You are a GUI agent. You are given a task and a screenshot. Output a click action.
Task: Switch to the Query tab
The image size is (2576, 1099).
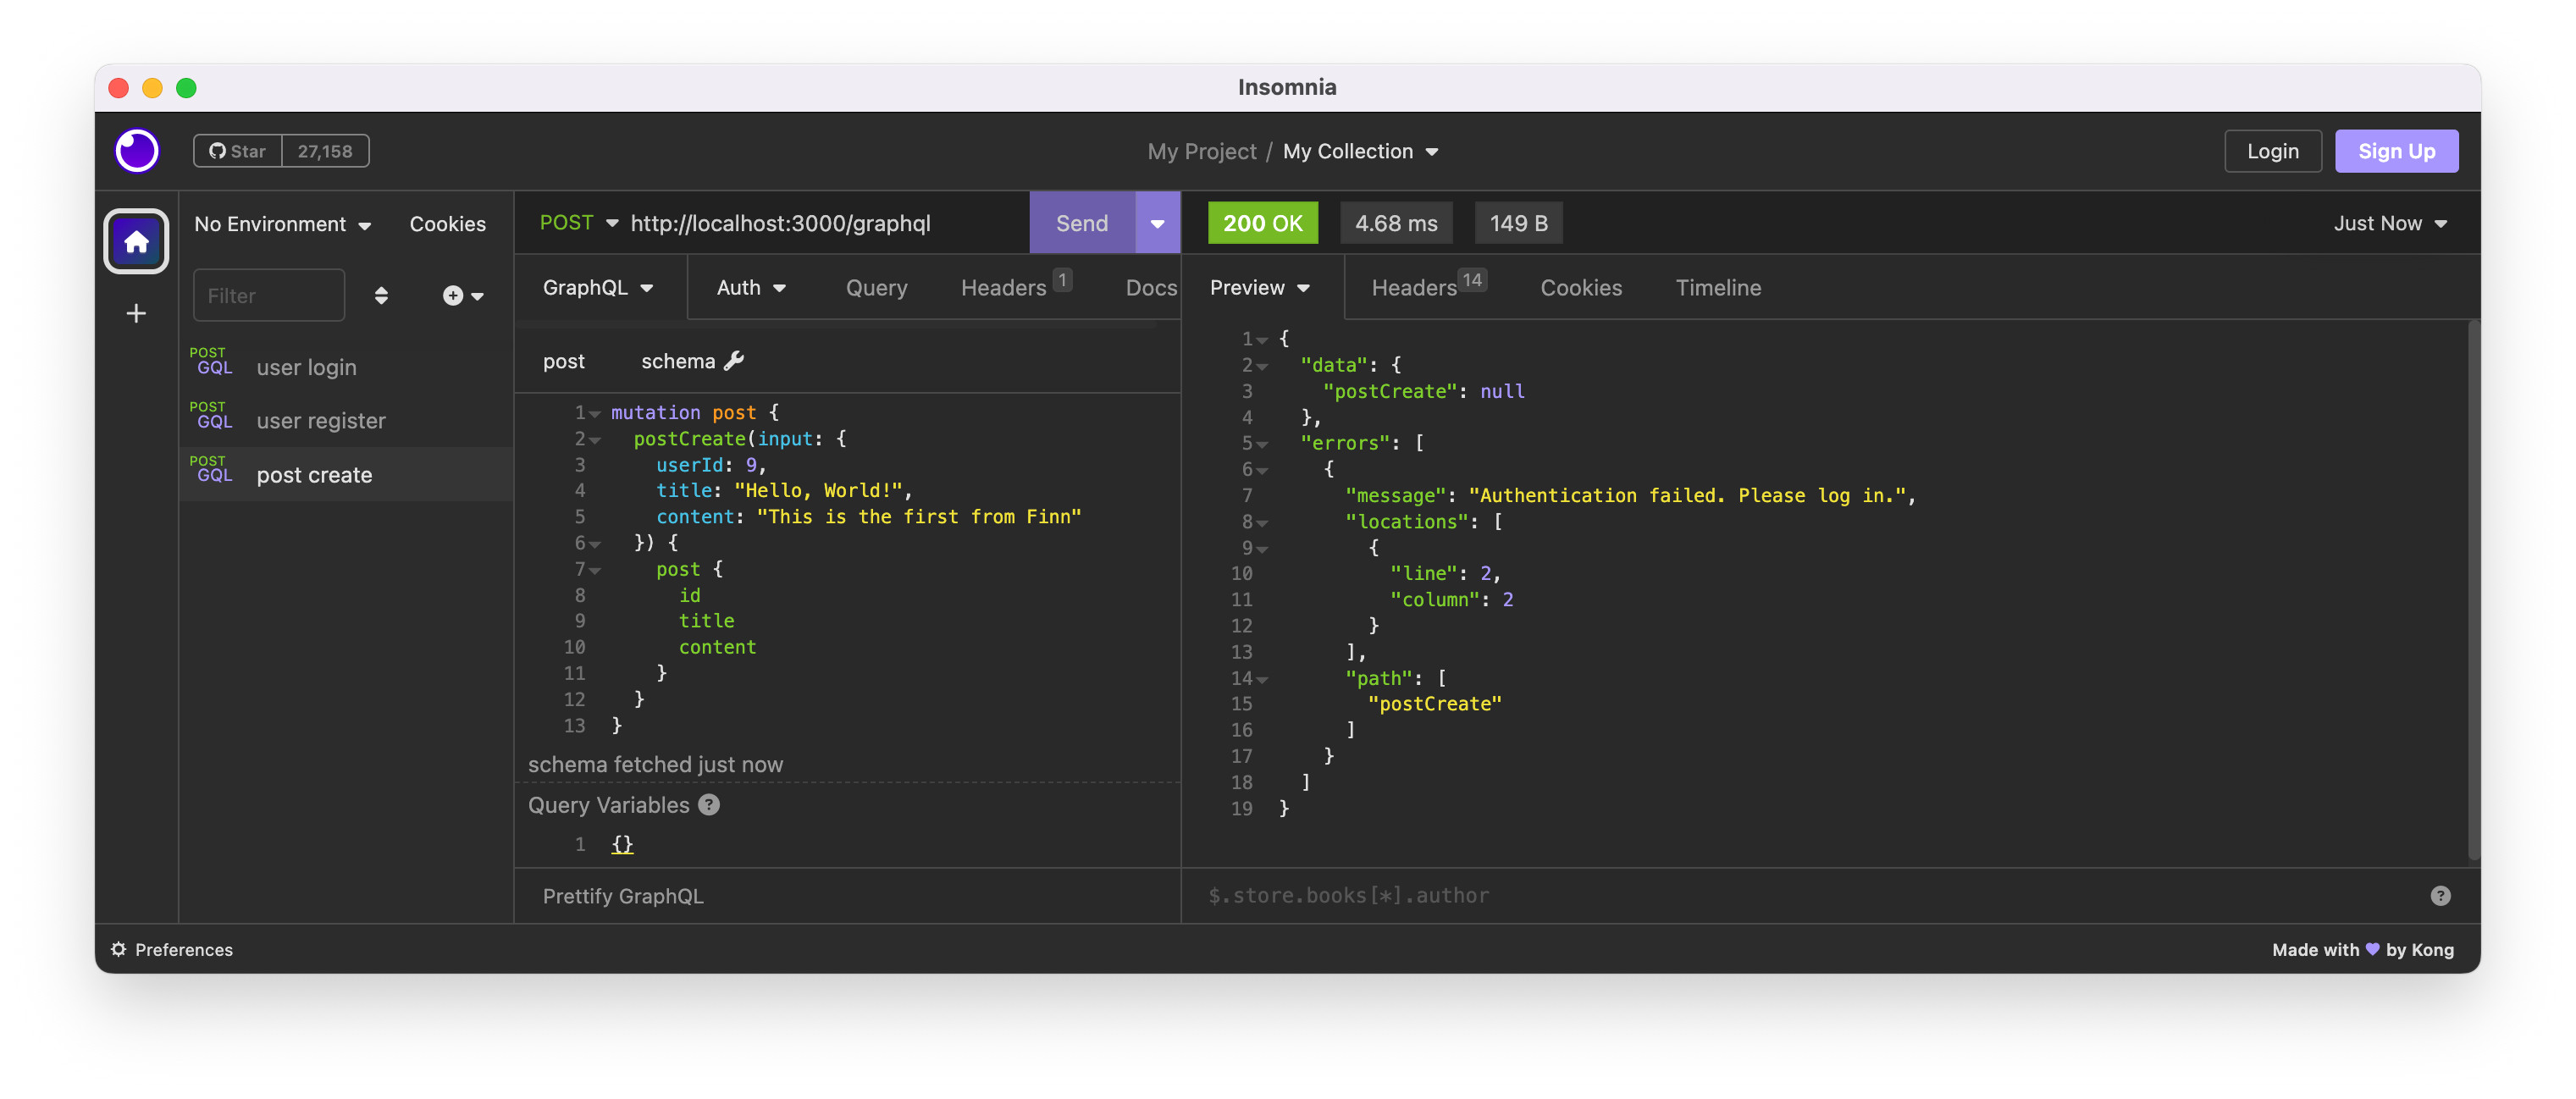(876, 287)
